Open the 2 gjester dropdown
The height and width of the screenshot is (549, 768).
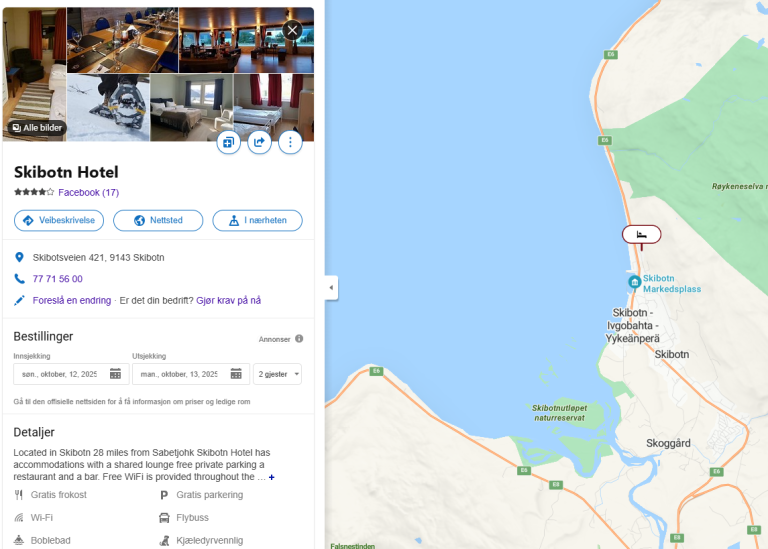277,374
